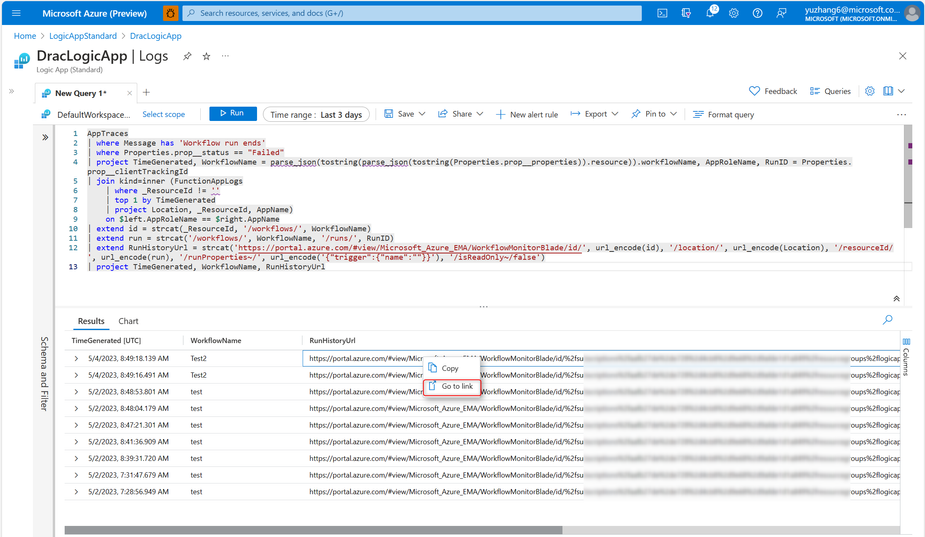Open the Time range Last 3 days picker

(x=316, y=114)
